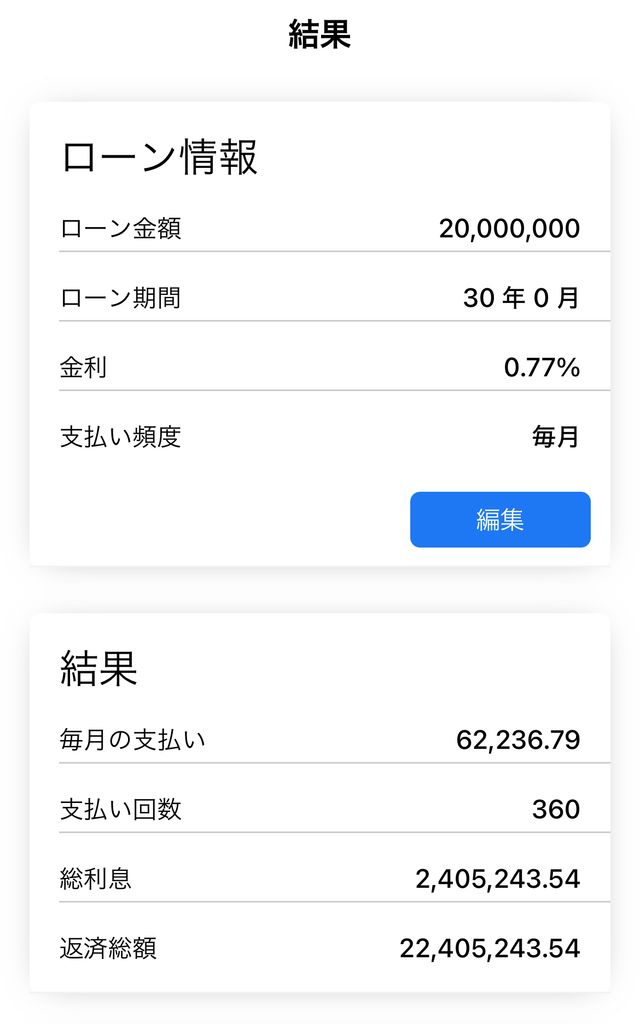Click the ローン期間 row label
640x1024 pixels.
[x=120, y=298]
